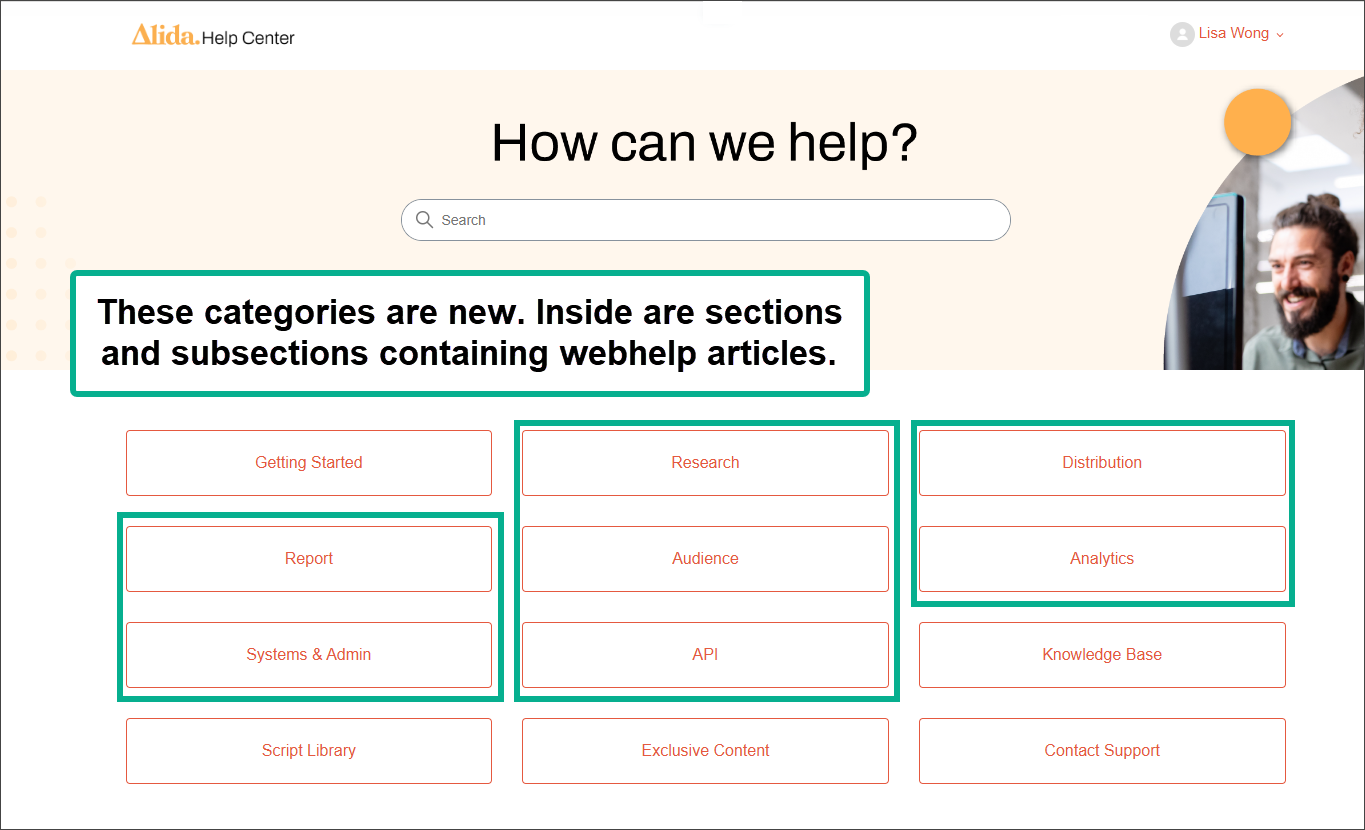Image resolution: width=1365 pixels, height=830 pixels.
Task: Click the magnifier icon in search bar
Action: (424, 219)
